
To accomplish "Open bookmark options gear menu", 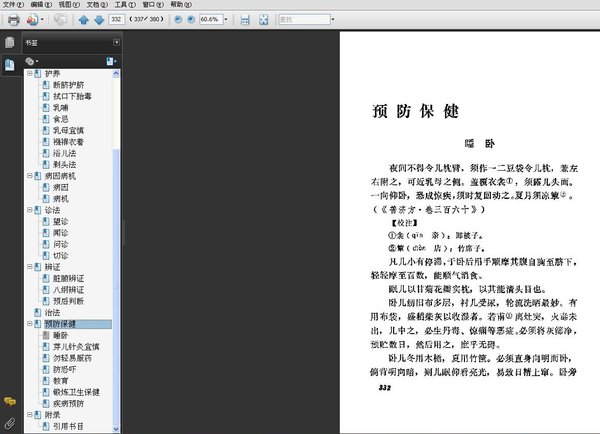I will (x=31, y=61).
